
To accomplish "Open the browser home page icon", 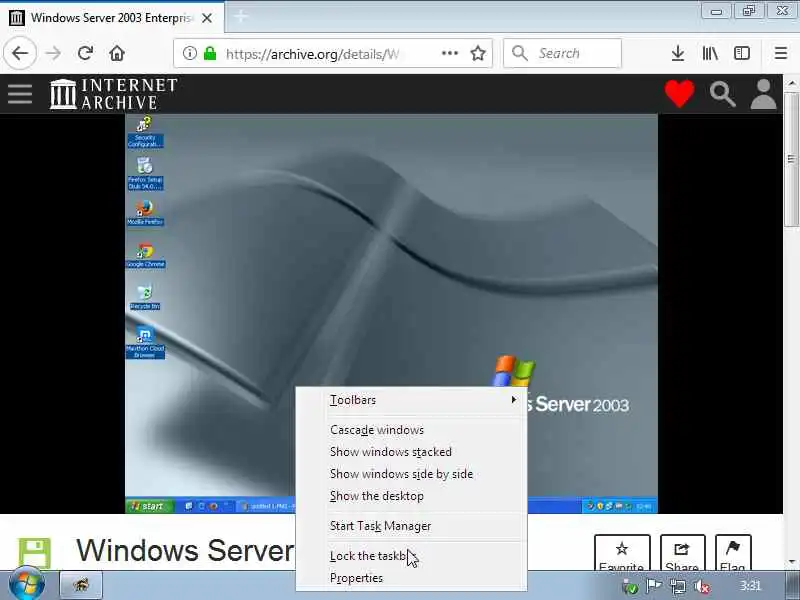I will pyautogui.click(x=117, y=53).
